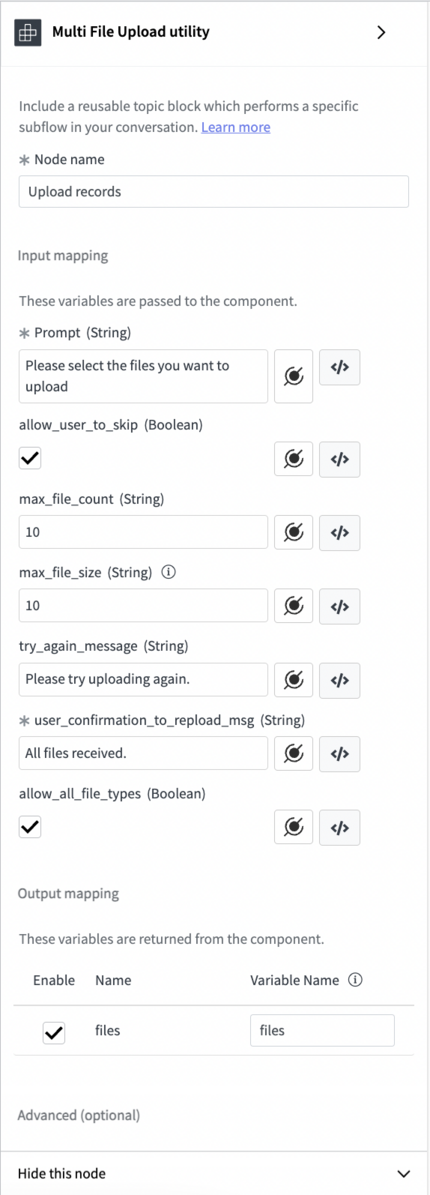Open the Learn more link

[x=236, y=127]
